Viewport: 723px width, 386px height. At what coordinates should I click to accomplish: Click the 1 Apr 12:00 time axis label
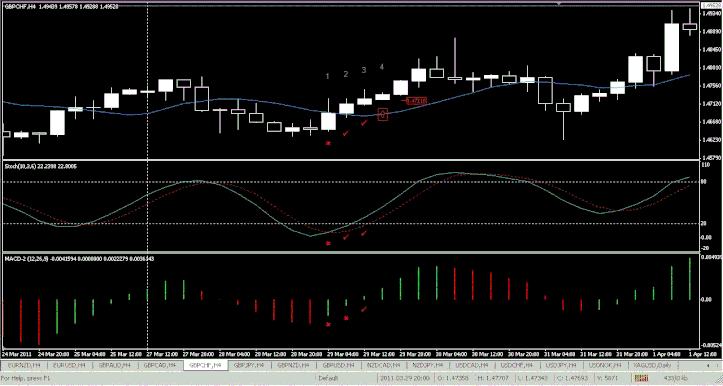pos(702,355)
